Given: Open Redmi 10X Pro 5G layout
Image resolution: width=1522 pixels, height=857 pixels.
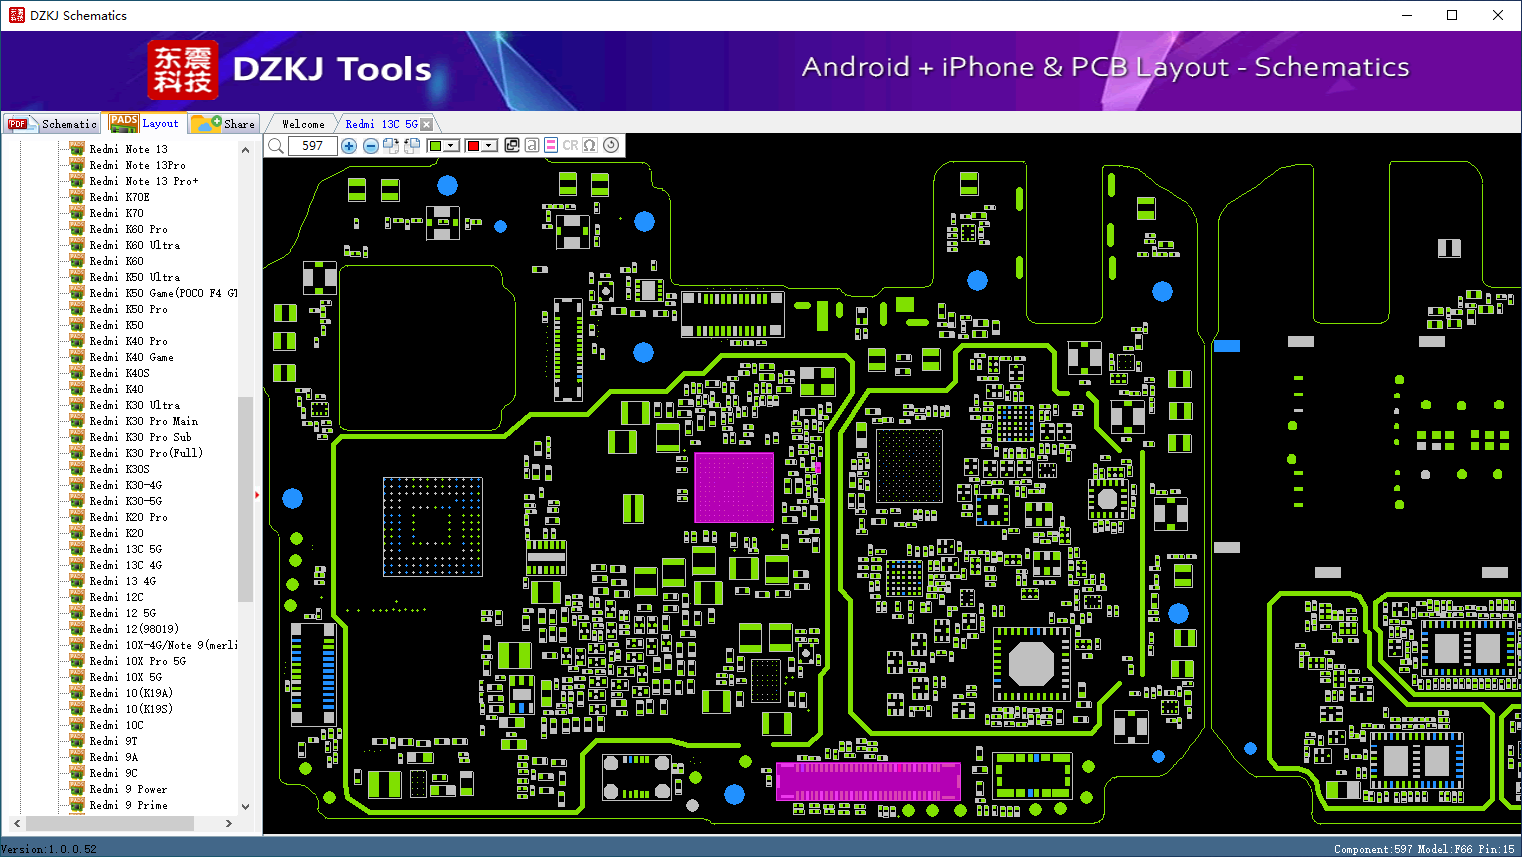Looking at the screenshot, I should [x=137, y=661].
